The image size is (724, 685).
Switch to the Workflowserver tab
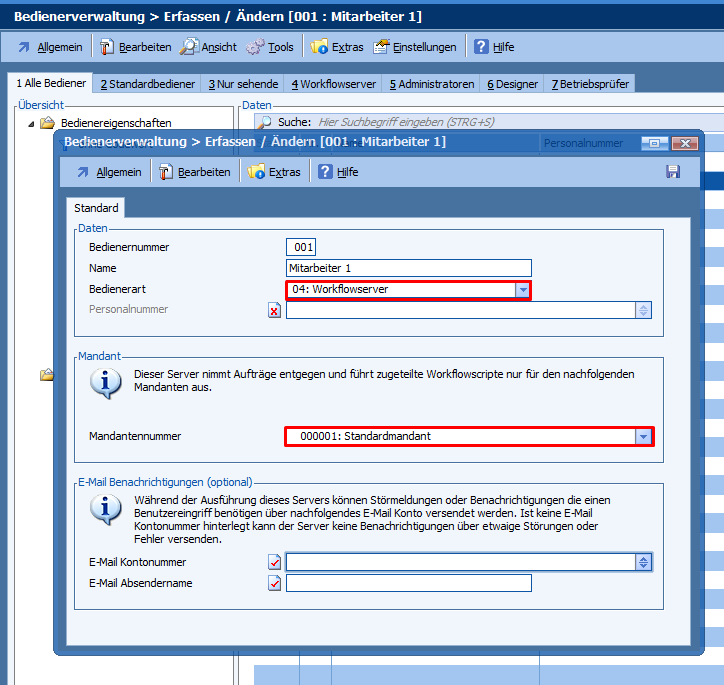click(x=332, y=84)
